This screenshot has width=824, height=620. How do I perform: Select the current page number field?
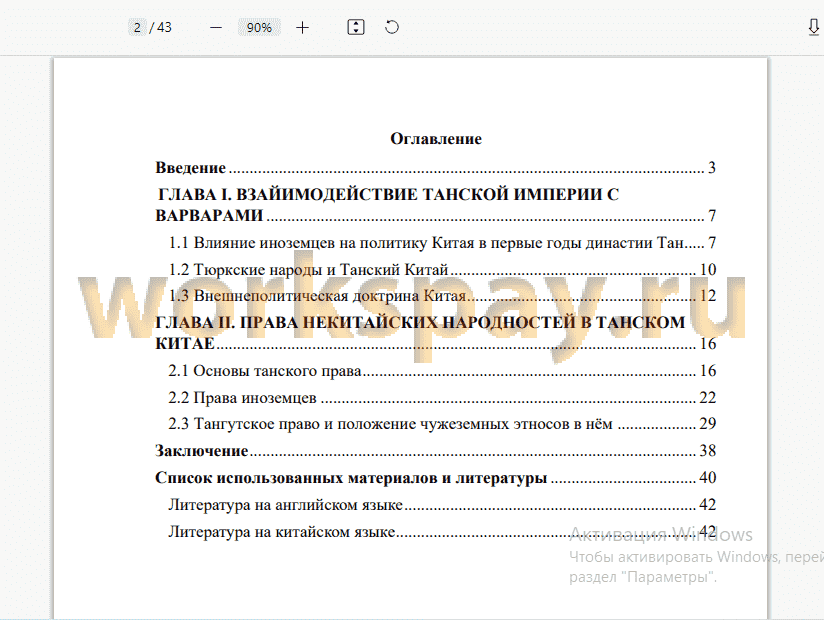(137, 27)
